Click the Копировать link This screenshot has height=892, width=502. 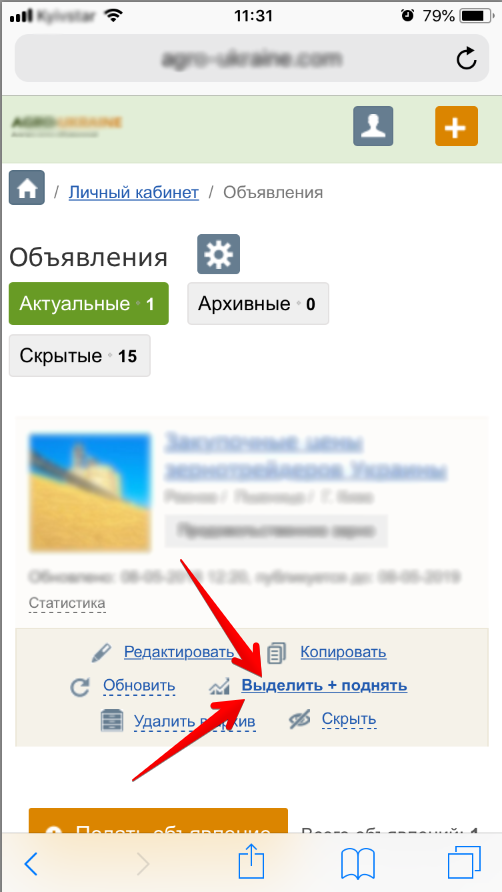343,652
